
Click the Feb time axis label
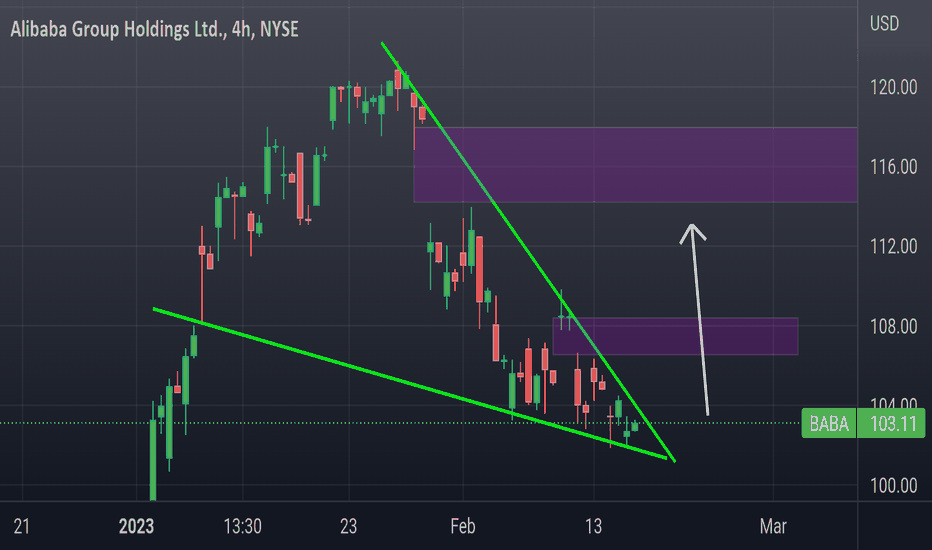click(x=463, y=526)
